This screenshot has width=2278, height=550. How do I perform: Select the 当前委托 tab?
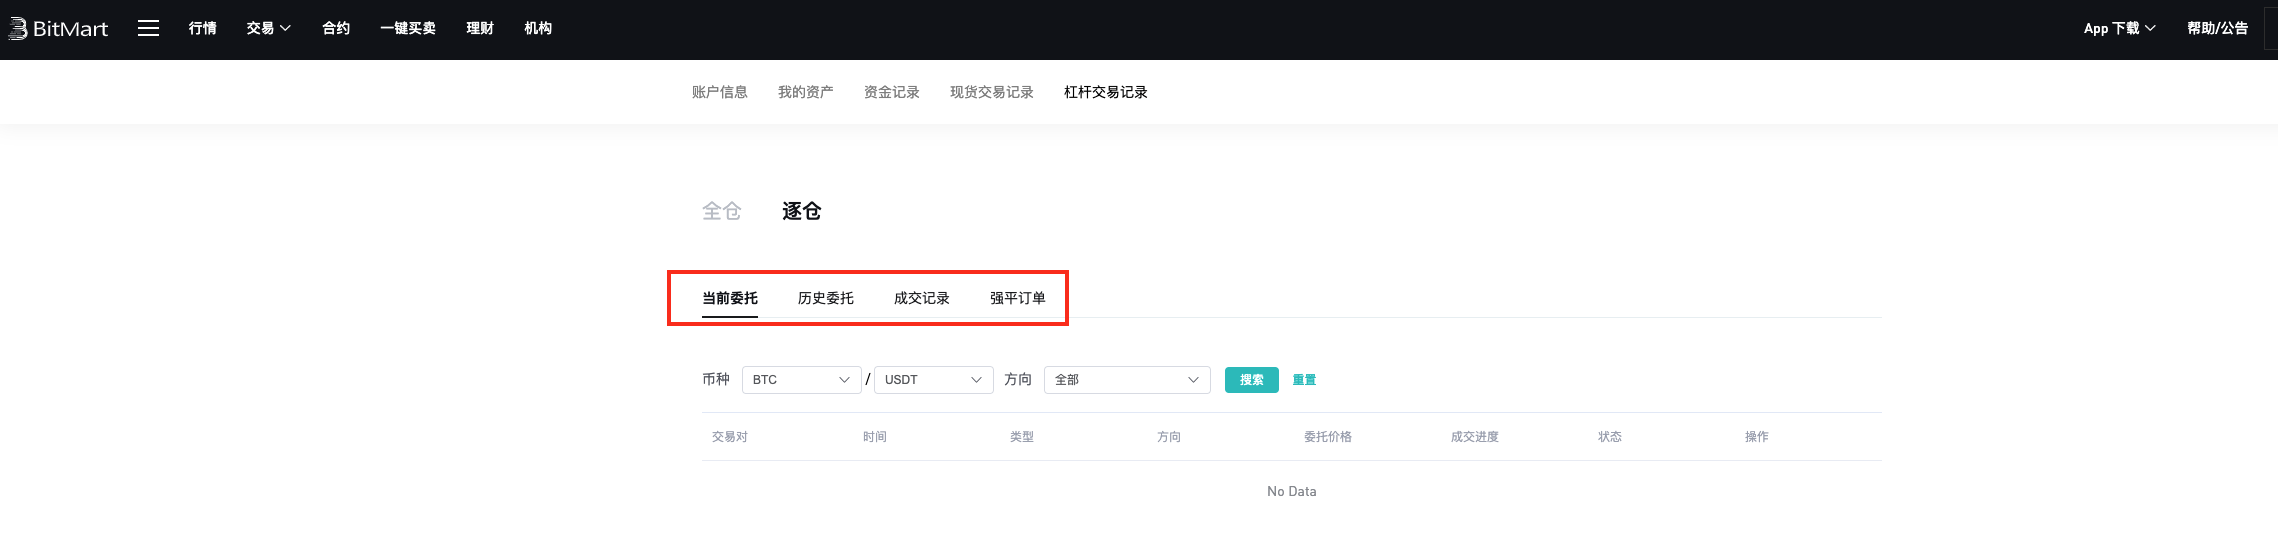pos(729,298)
